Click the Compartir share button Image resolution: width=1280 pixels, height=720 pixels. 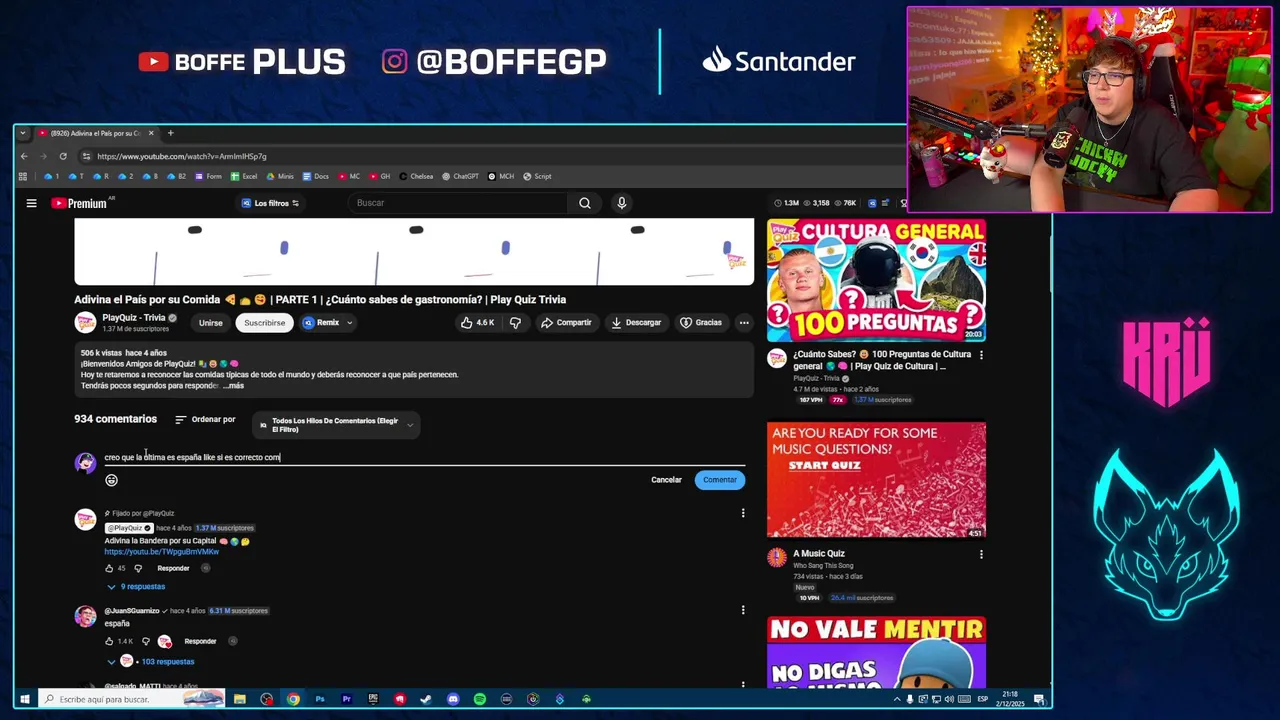point(566,323)
